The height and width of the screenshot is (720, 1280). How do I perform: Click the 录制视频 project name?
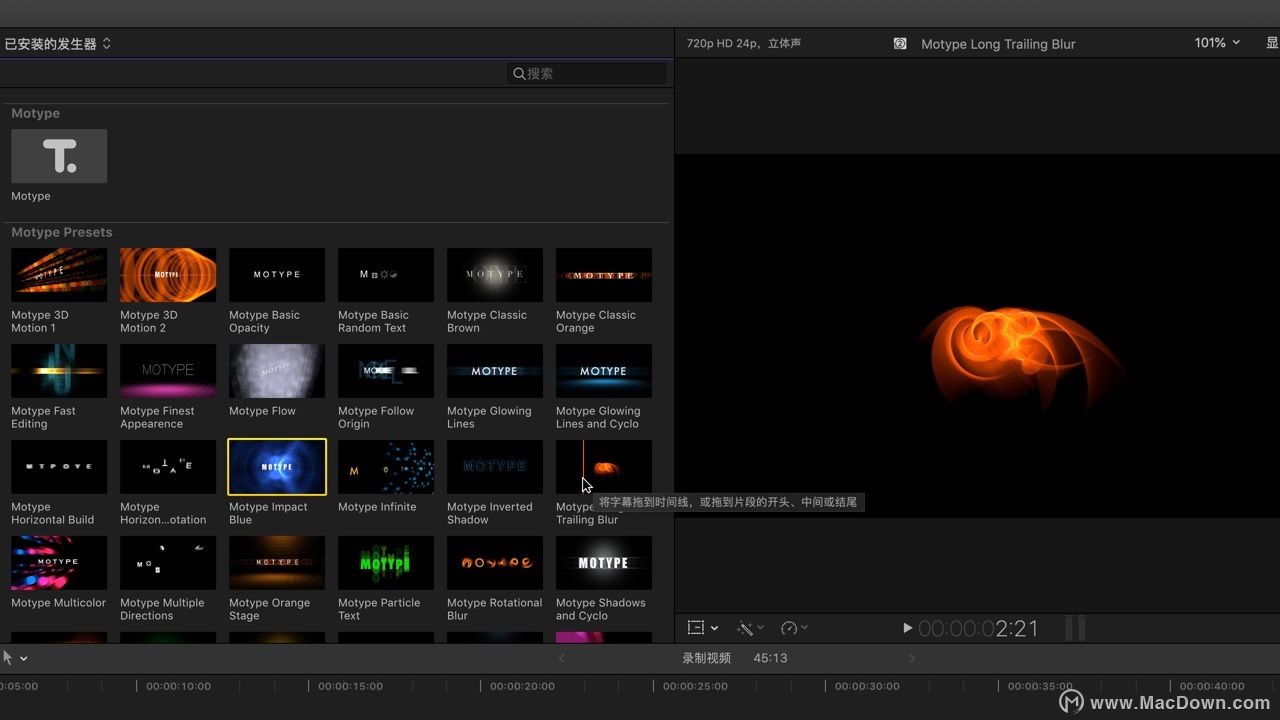pos(707,658)
